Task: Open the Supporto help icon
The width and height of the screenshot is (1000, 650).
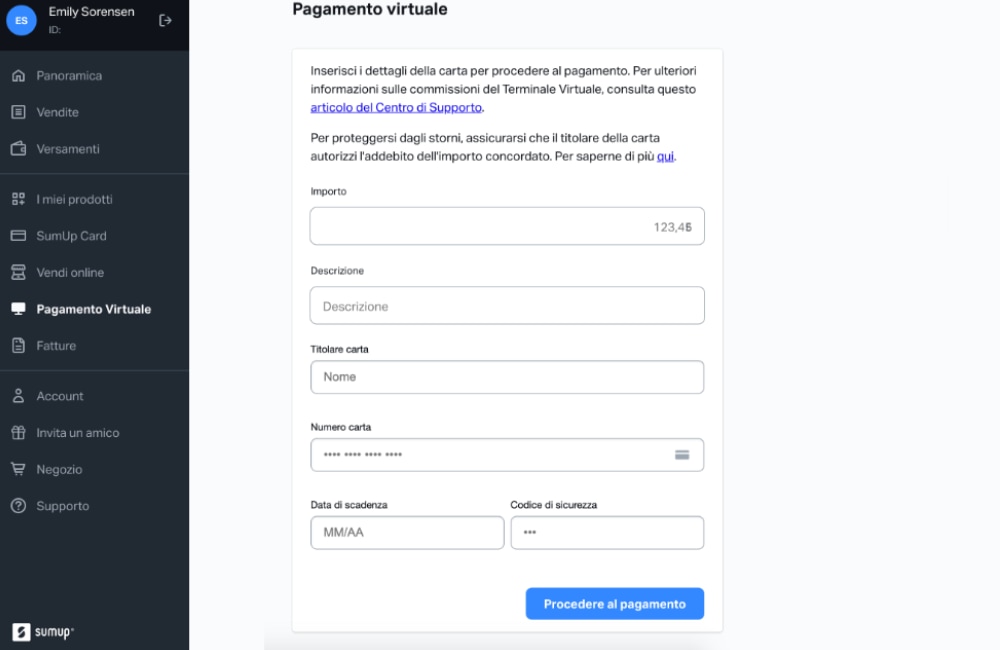Action: (18, 506)
